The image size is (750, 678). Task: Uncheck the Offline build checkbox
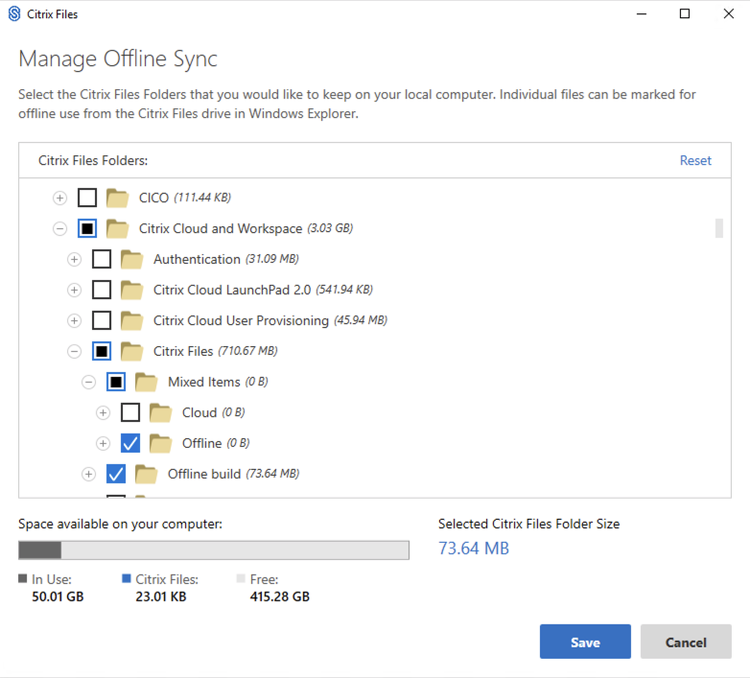116,473
